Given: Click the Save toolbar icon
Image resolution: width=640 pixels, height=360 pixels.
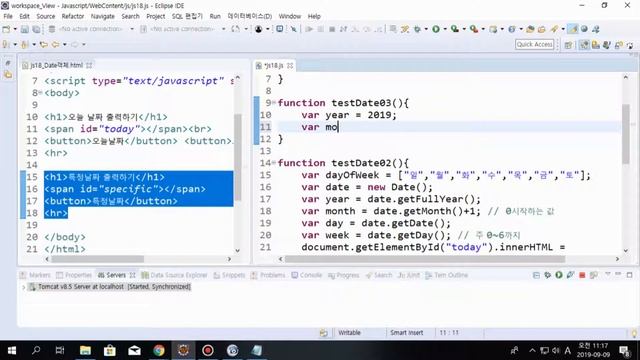Looking at the screenshot, I should tap(24, 29).
